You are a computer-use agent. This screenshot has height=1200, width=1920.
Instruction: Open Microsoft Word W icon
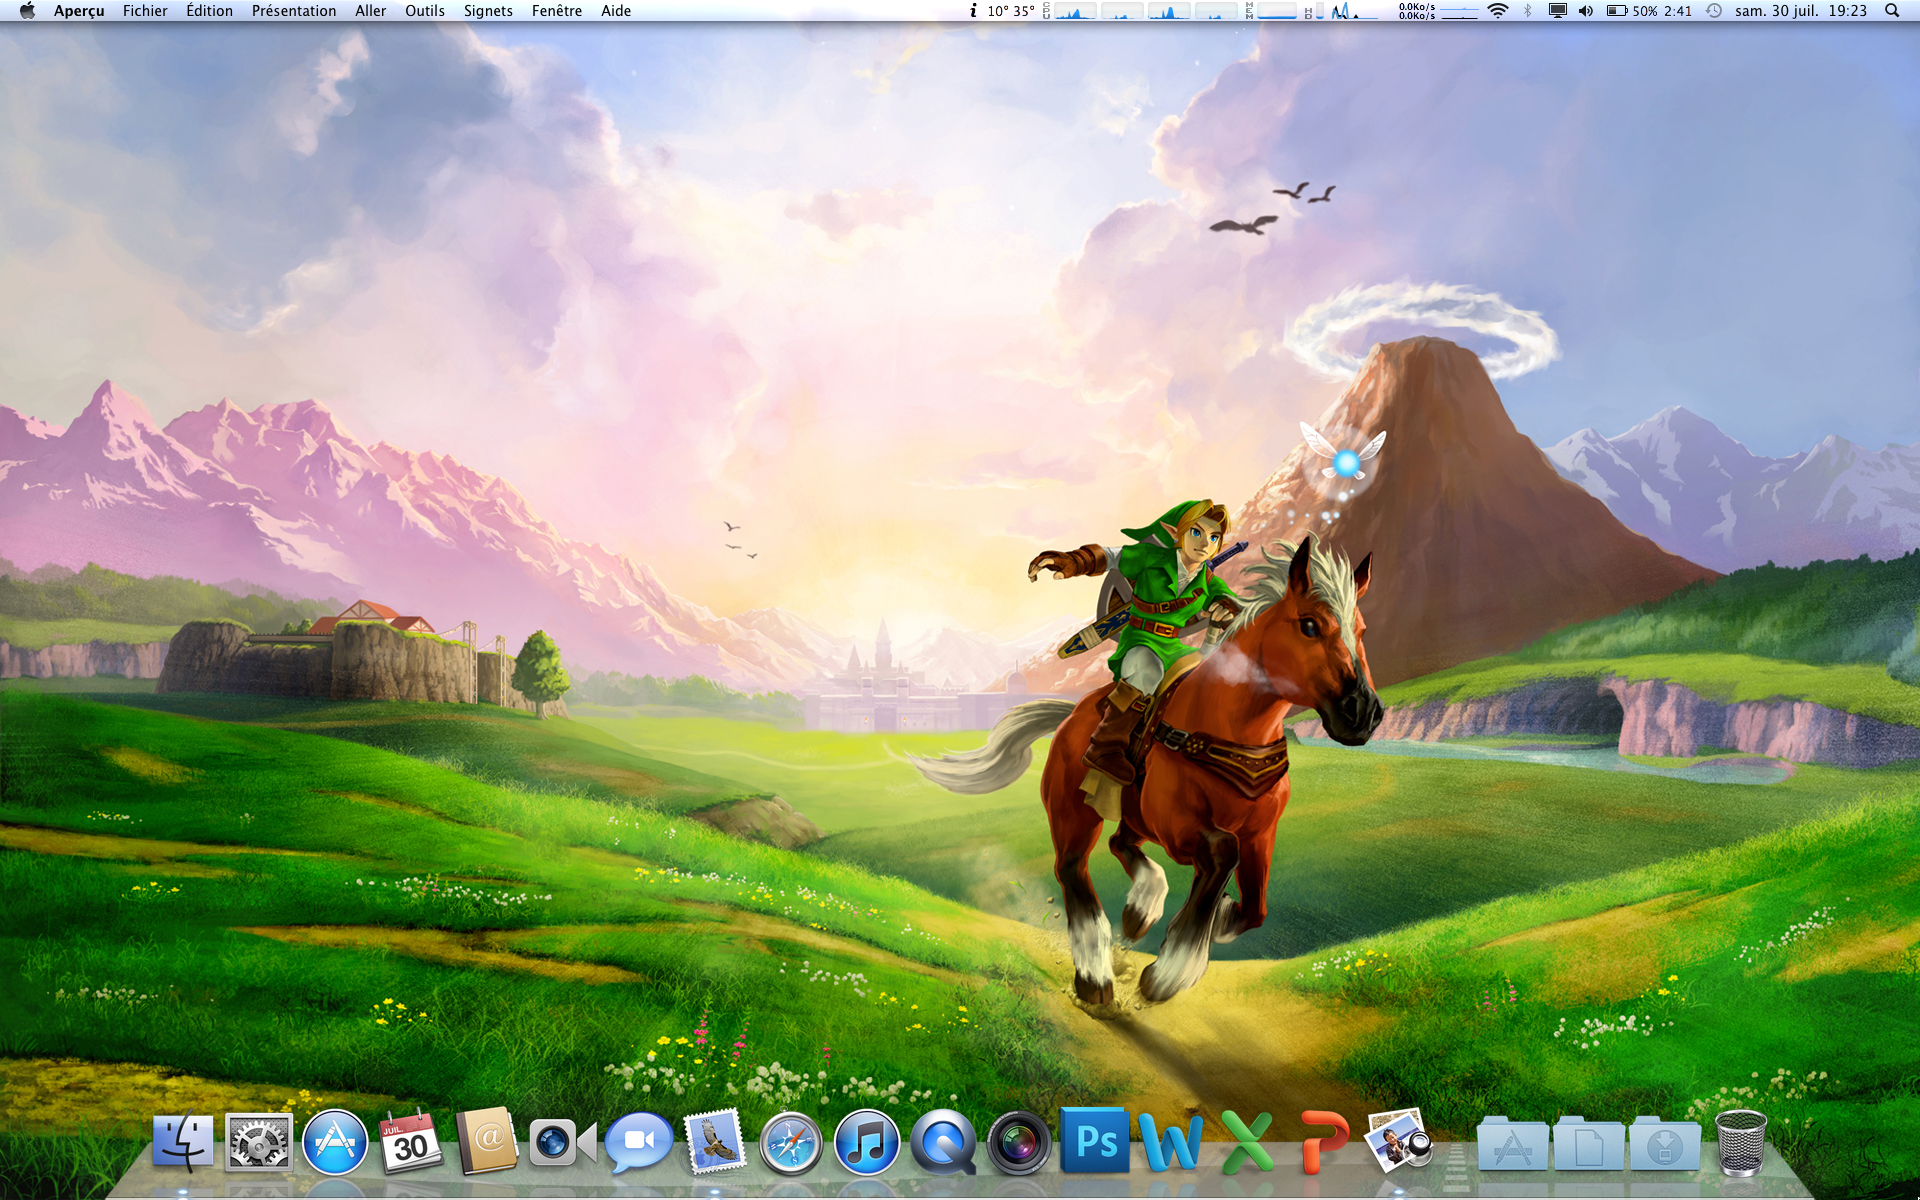pos(1171,1141)
